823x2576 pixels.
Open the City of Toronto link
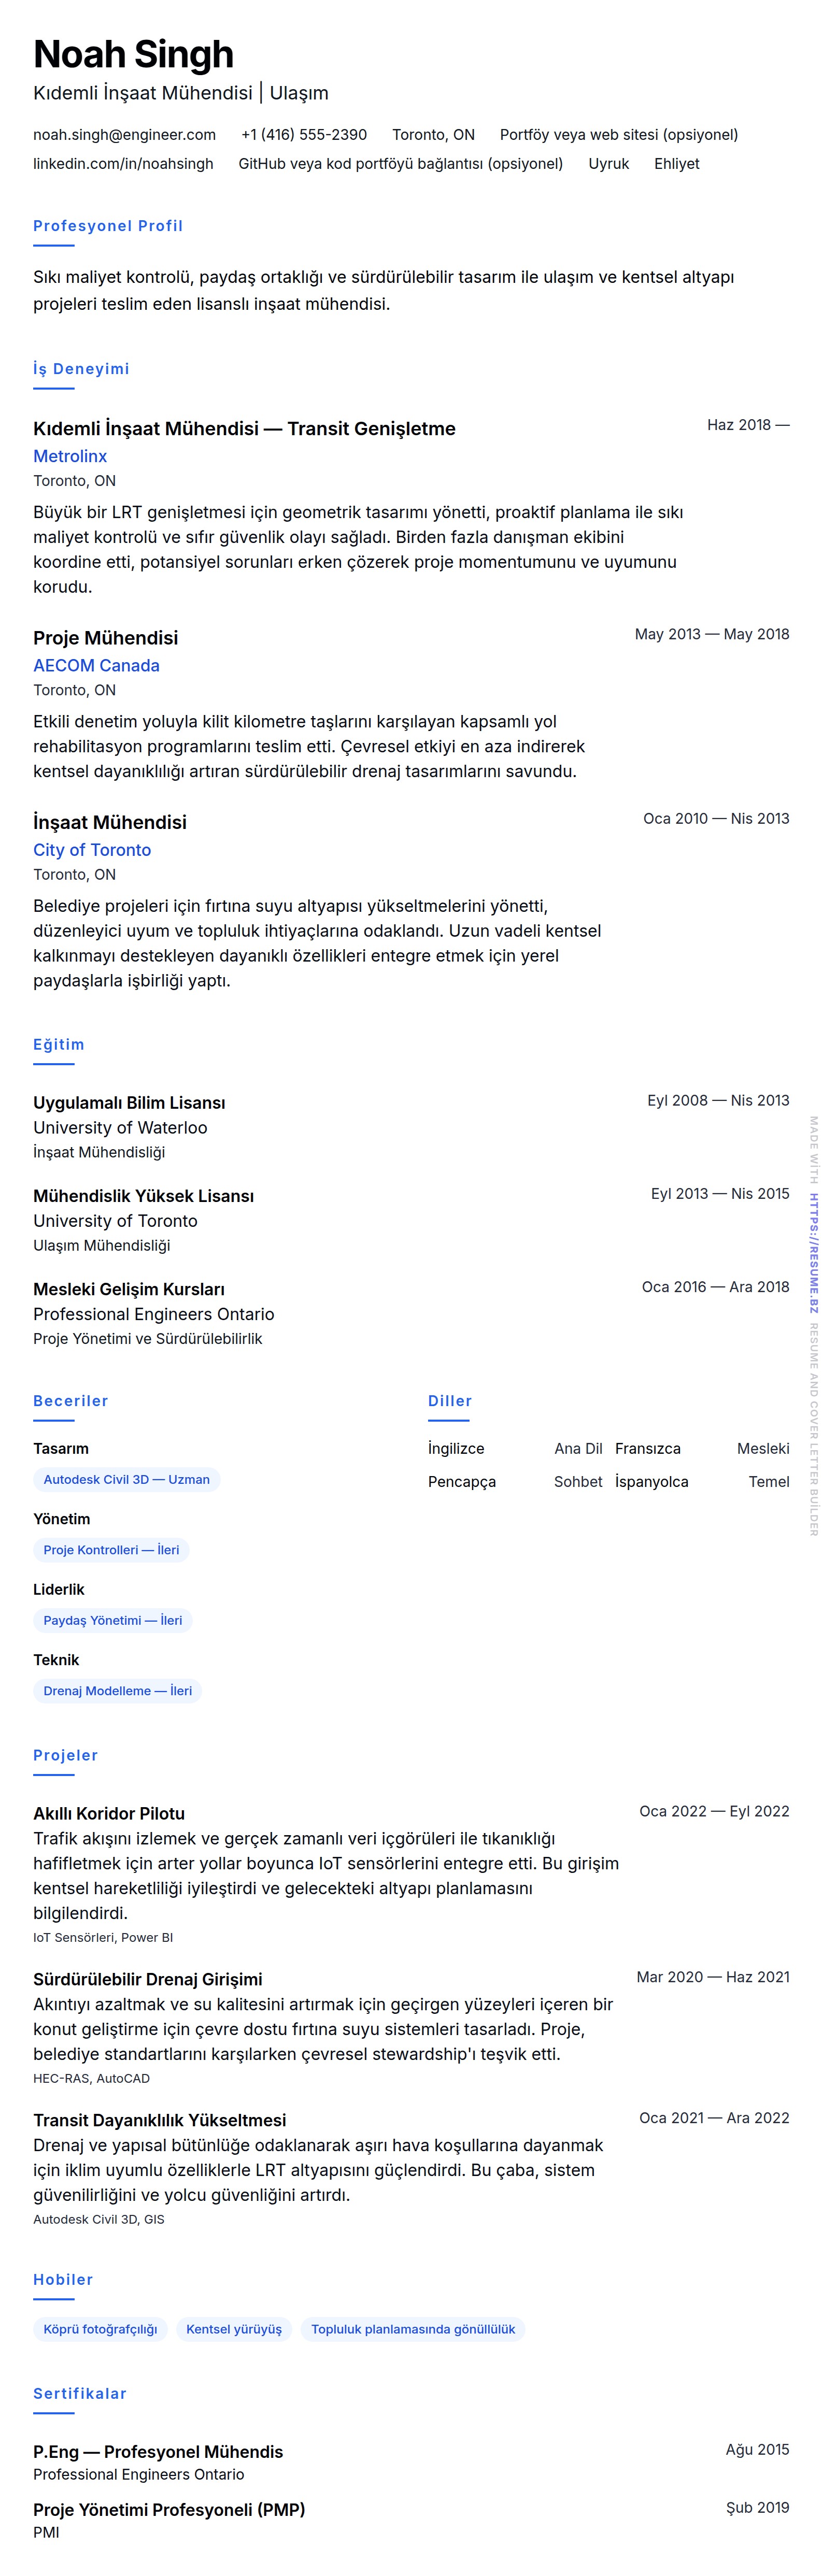coord(92,850)
